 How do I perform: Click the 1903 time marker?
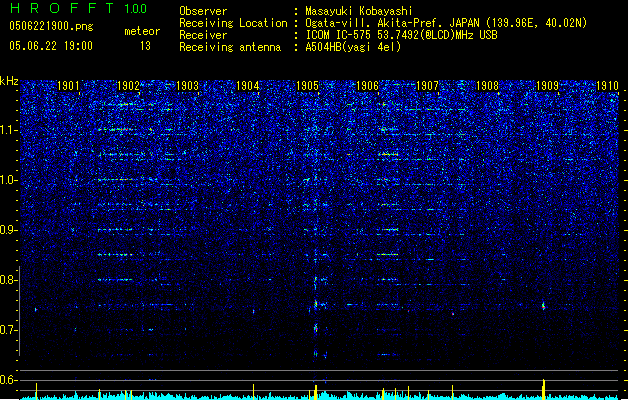click(x=188, y=85)
